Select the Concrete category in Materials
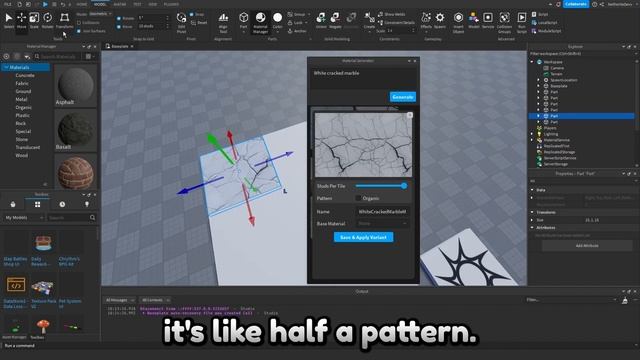This screenshot has width=640, height=360. coord(25,76)
